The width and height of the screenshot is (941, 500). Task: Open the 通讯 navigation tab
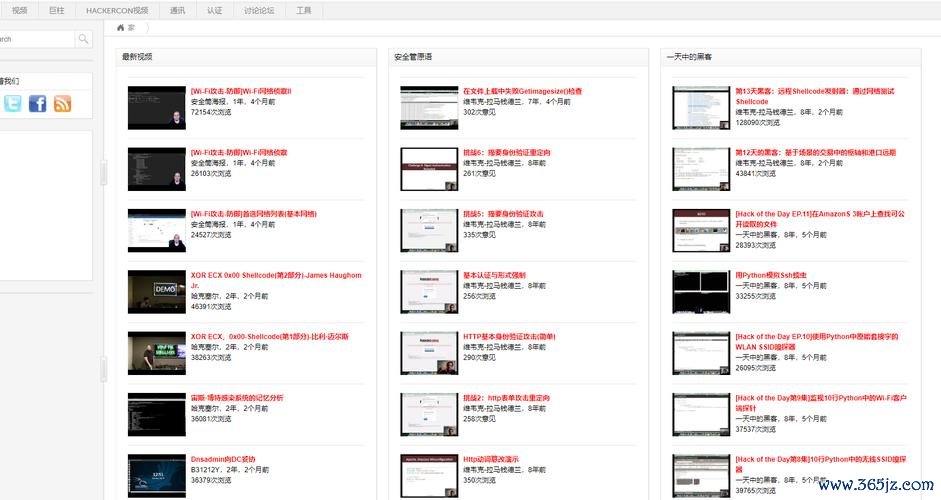pyautogui.click(x=178, y=10)
